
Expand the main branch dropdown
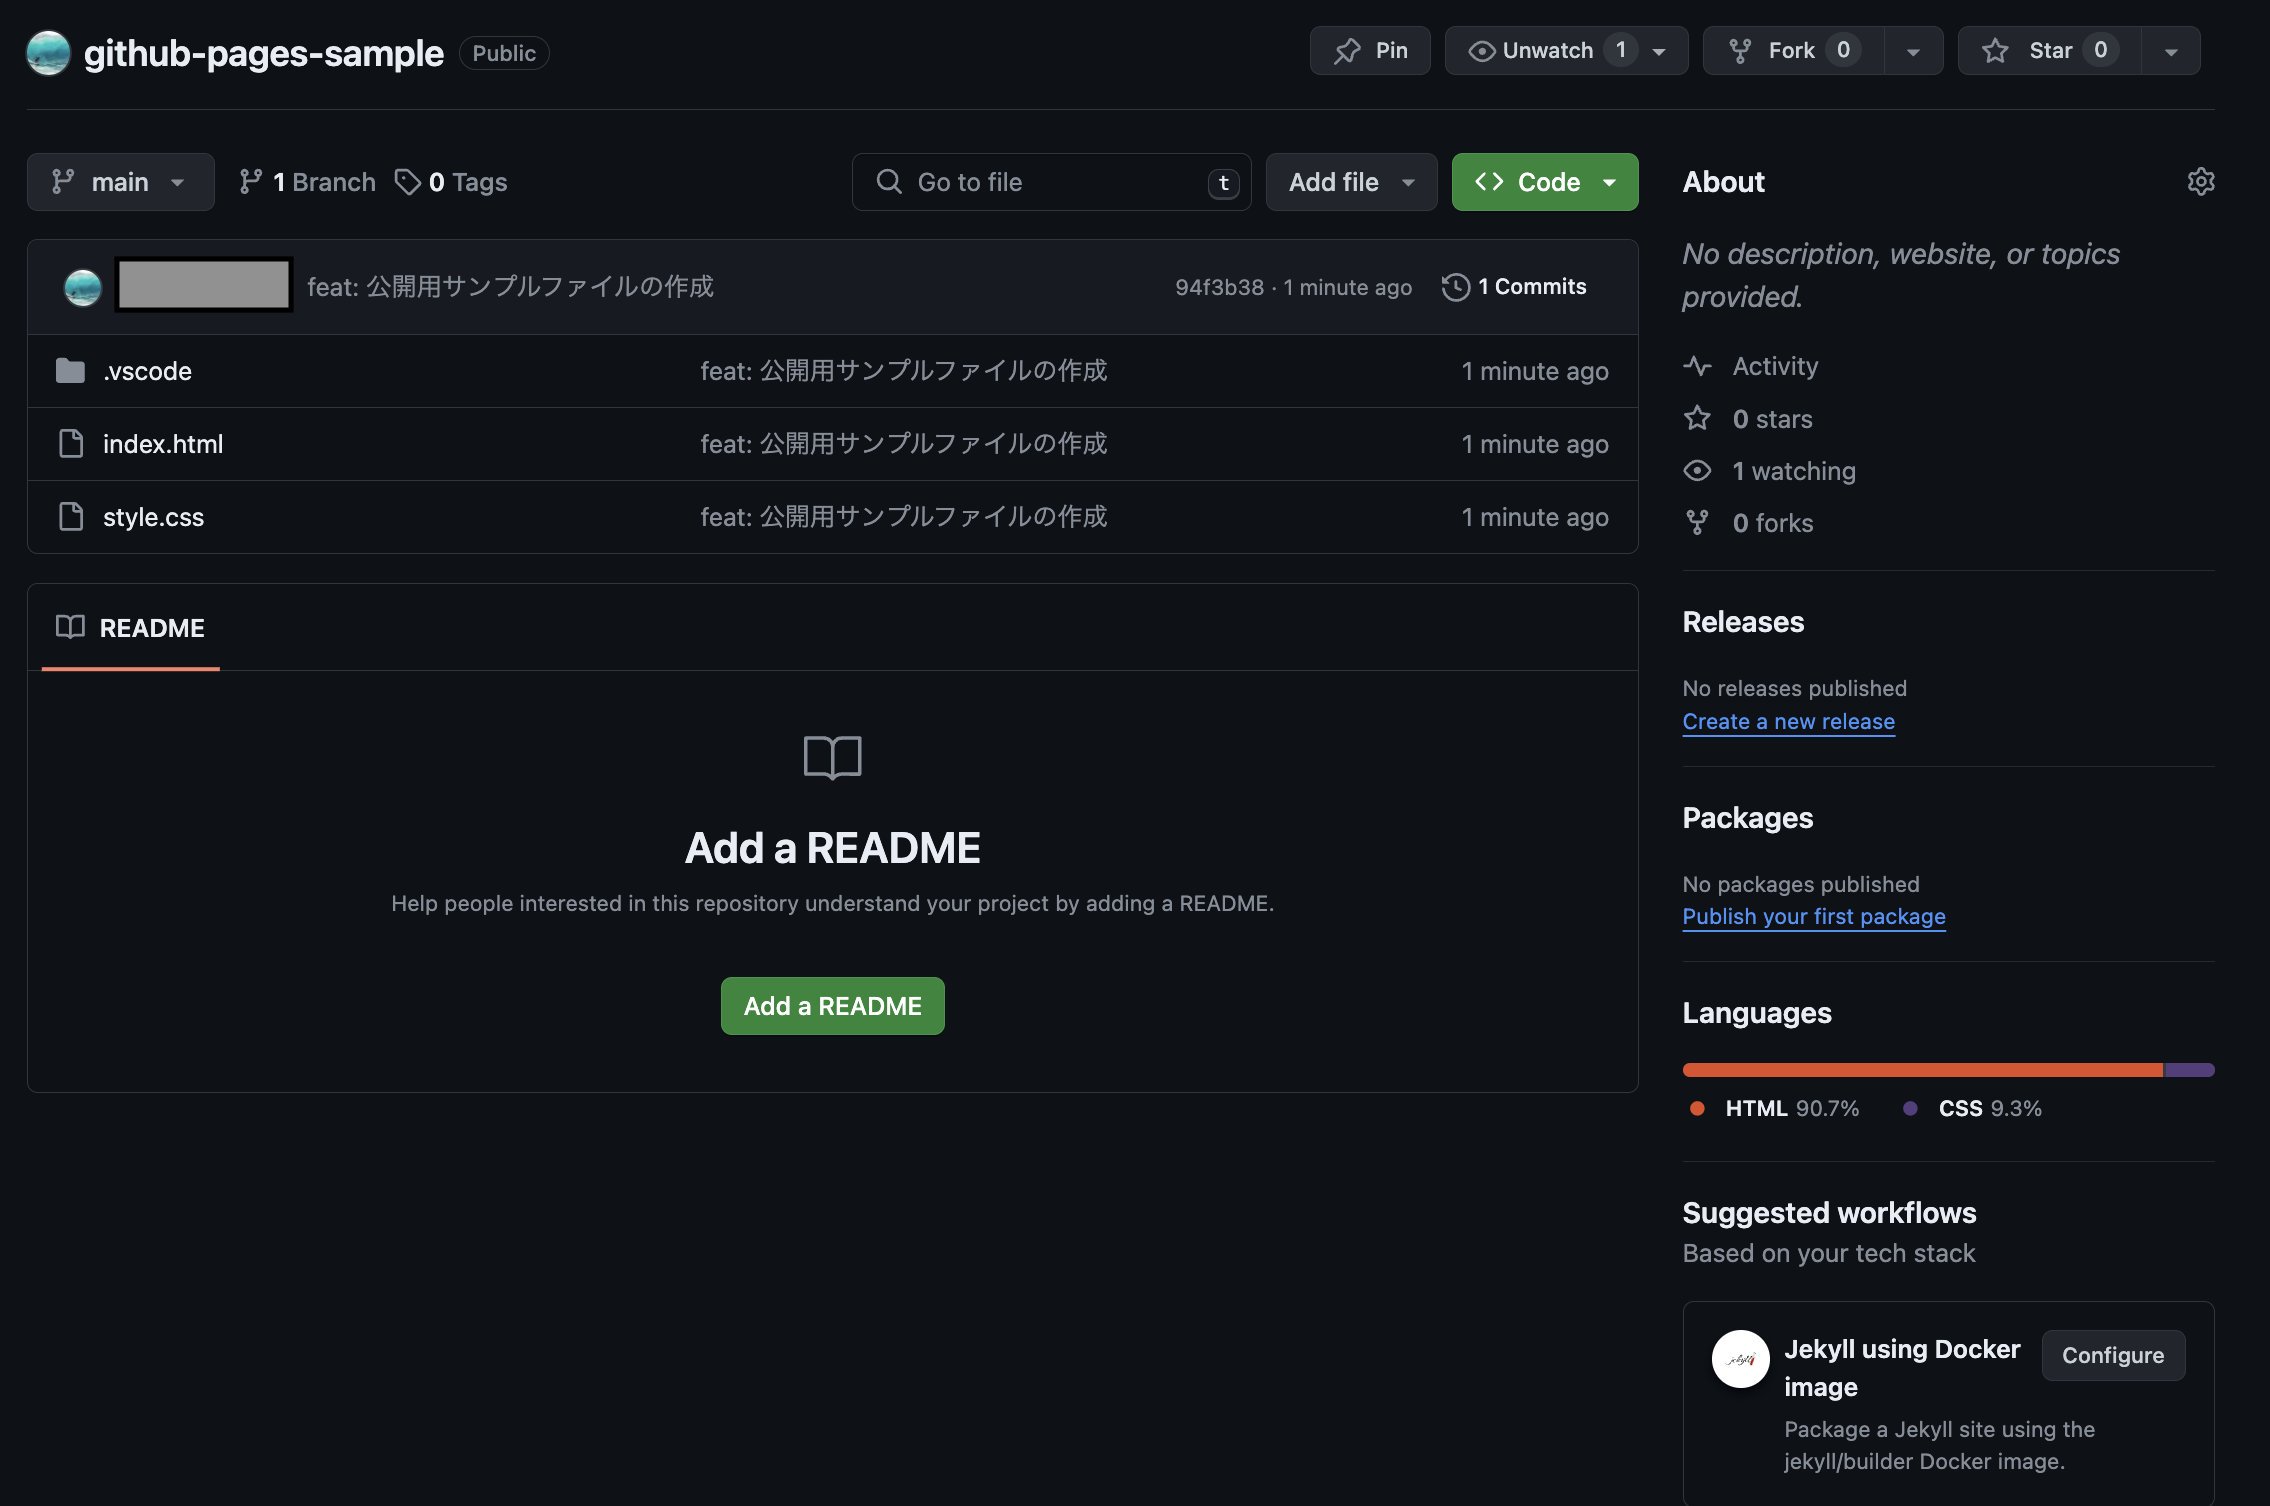pyautogui.click(x=120, y=182)
